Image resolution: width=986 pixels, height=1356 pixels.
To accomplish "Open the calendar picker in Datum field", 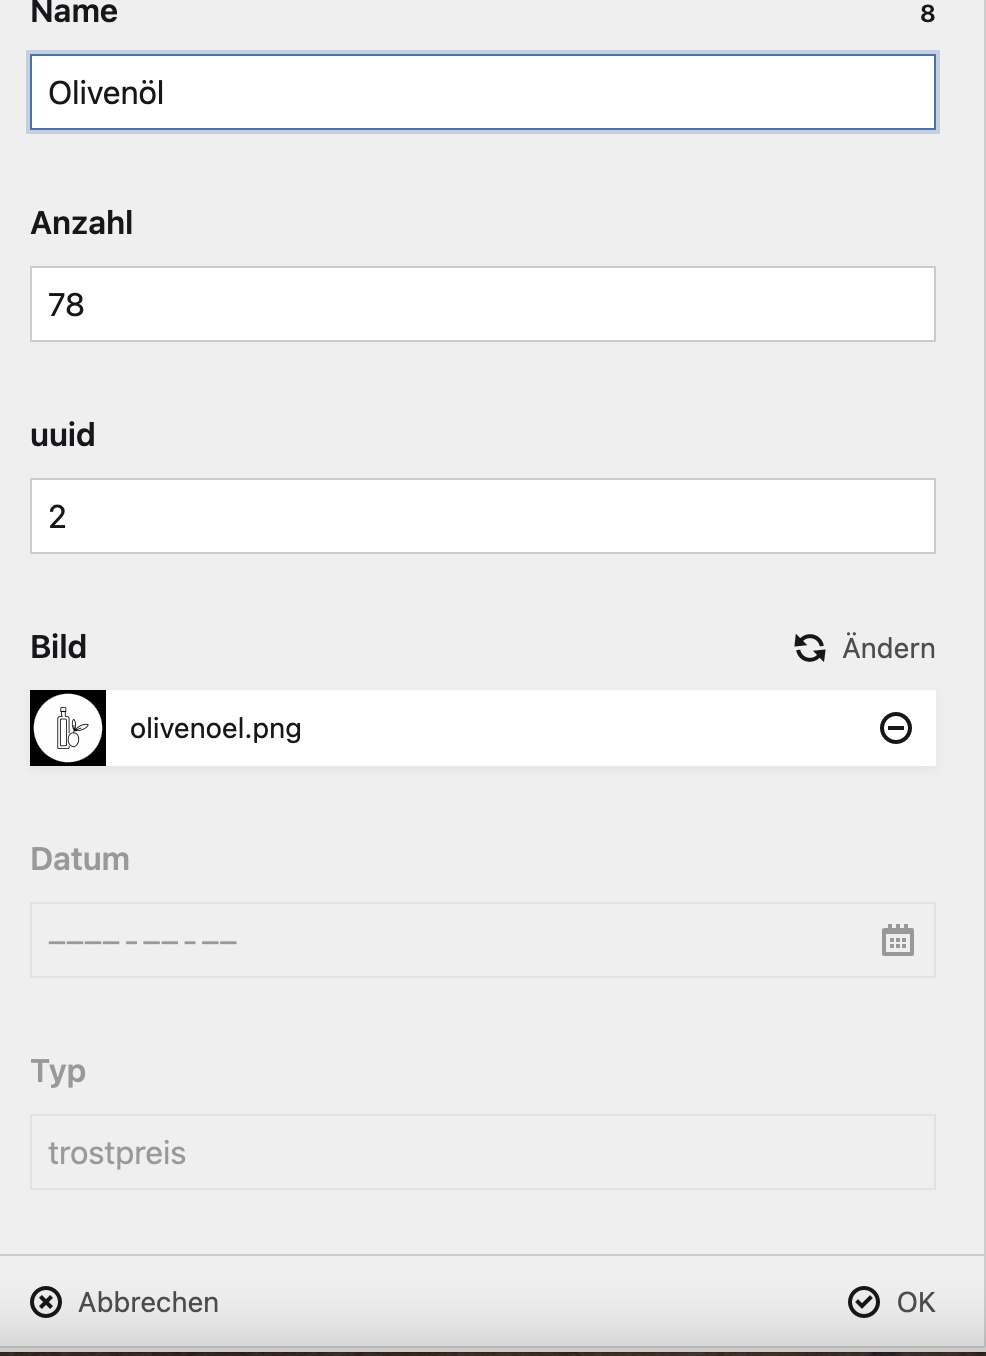I will [897, 941].
